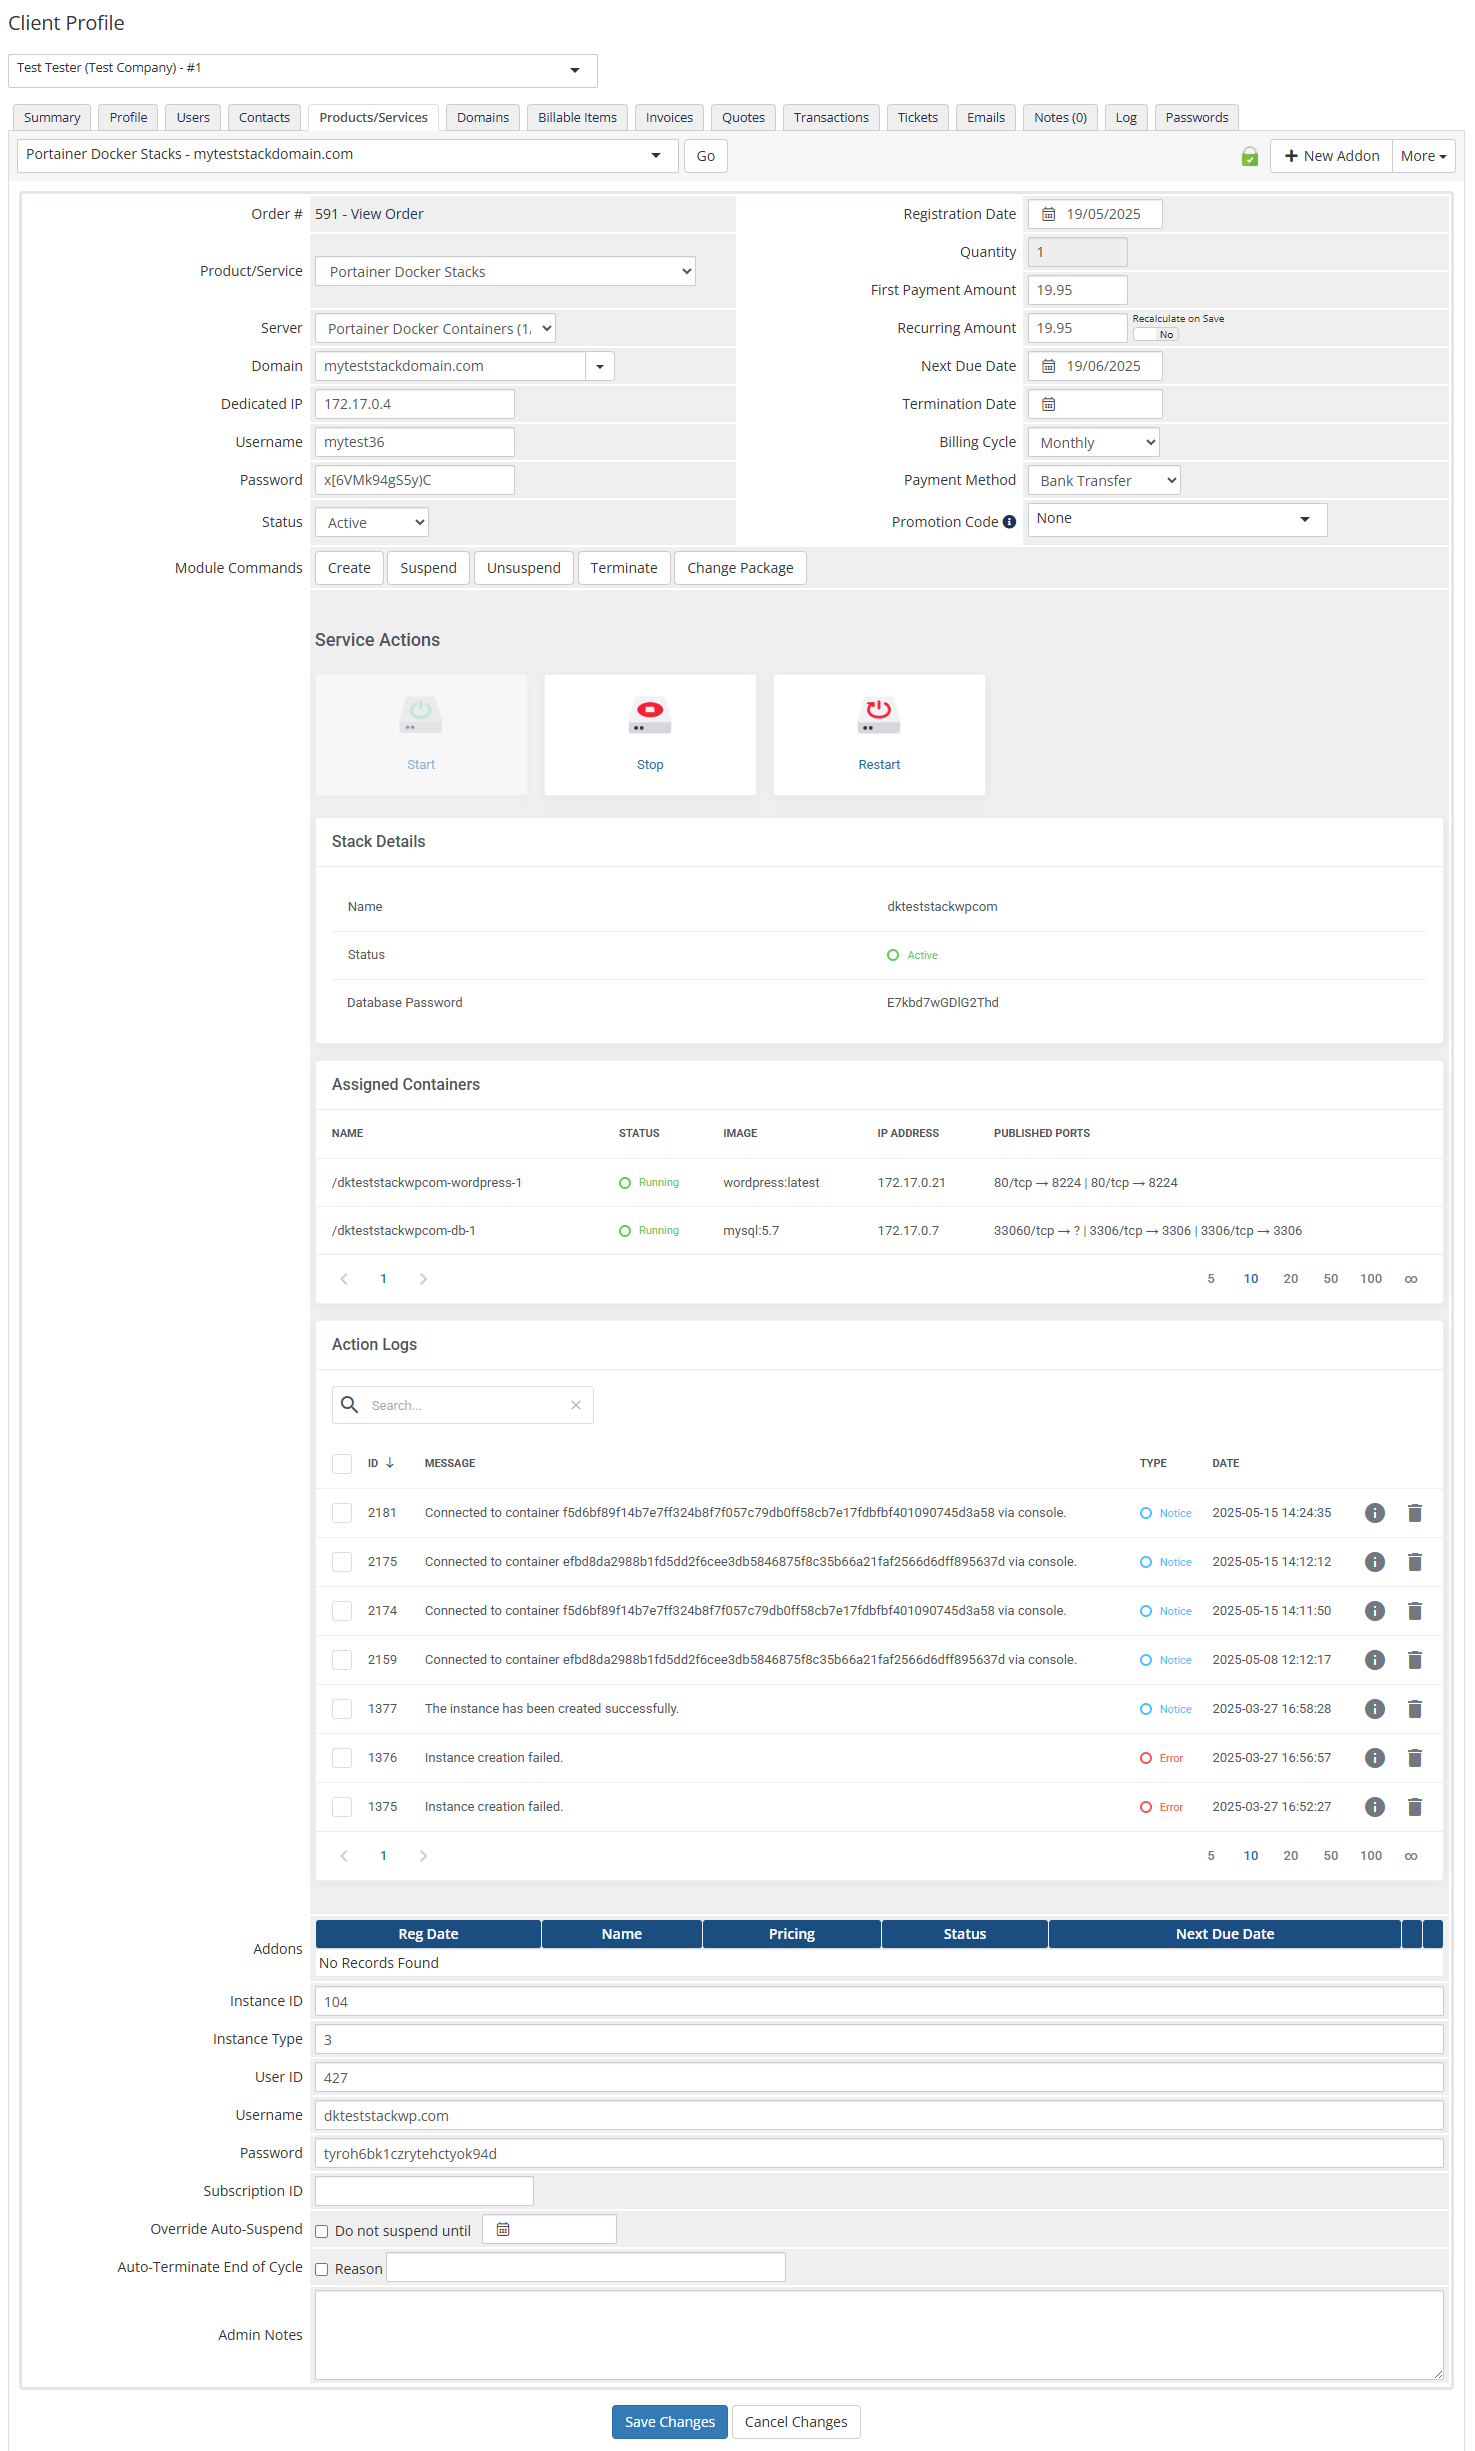This screenshot has width=1475, height=2451.
Task: Open the Billable Items tab
Action: click(577, 117)
